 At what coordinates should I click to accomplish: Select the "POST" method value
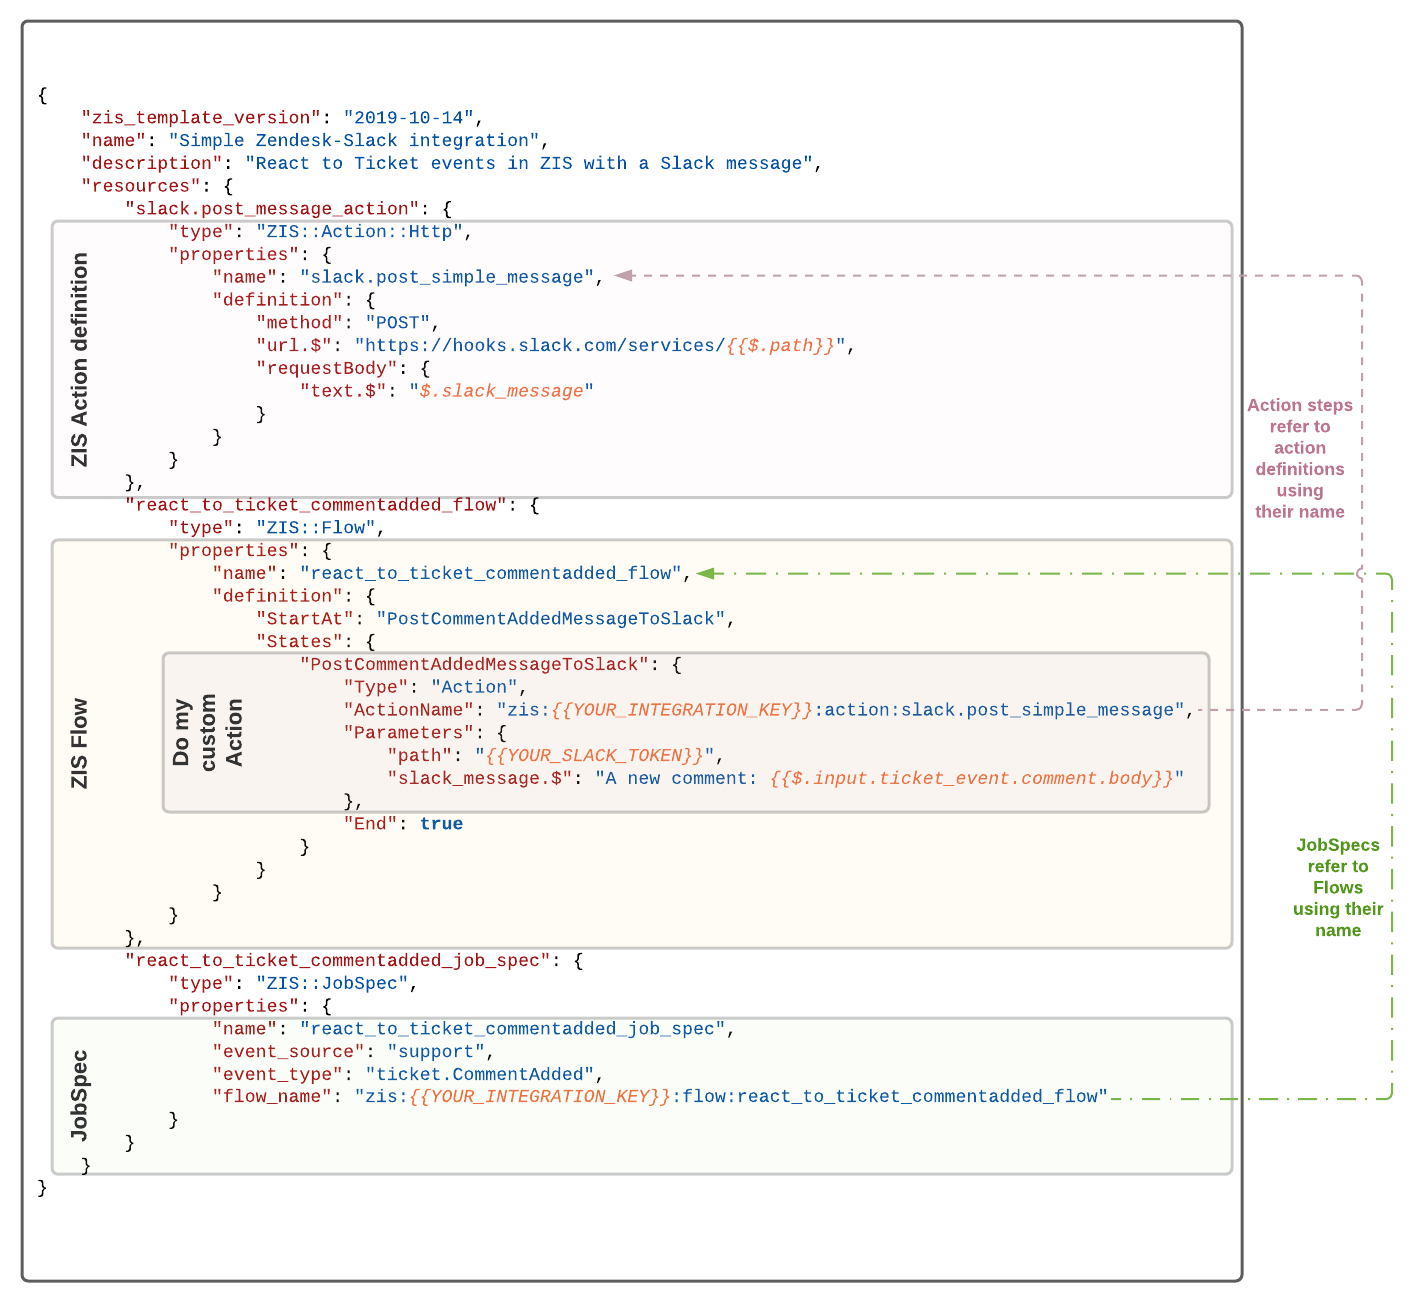tap(397, 323)
